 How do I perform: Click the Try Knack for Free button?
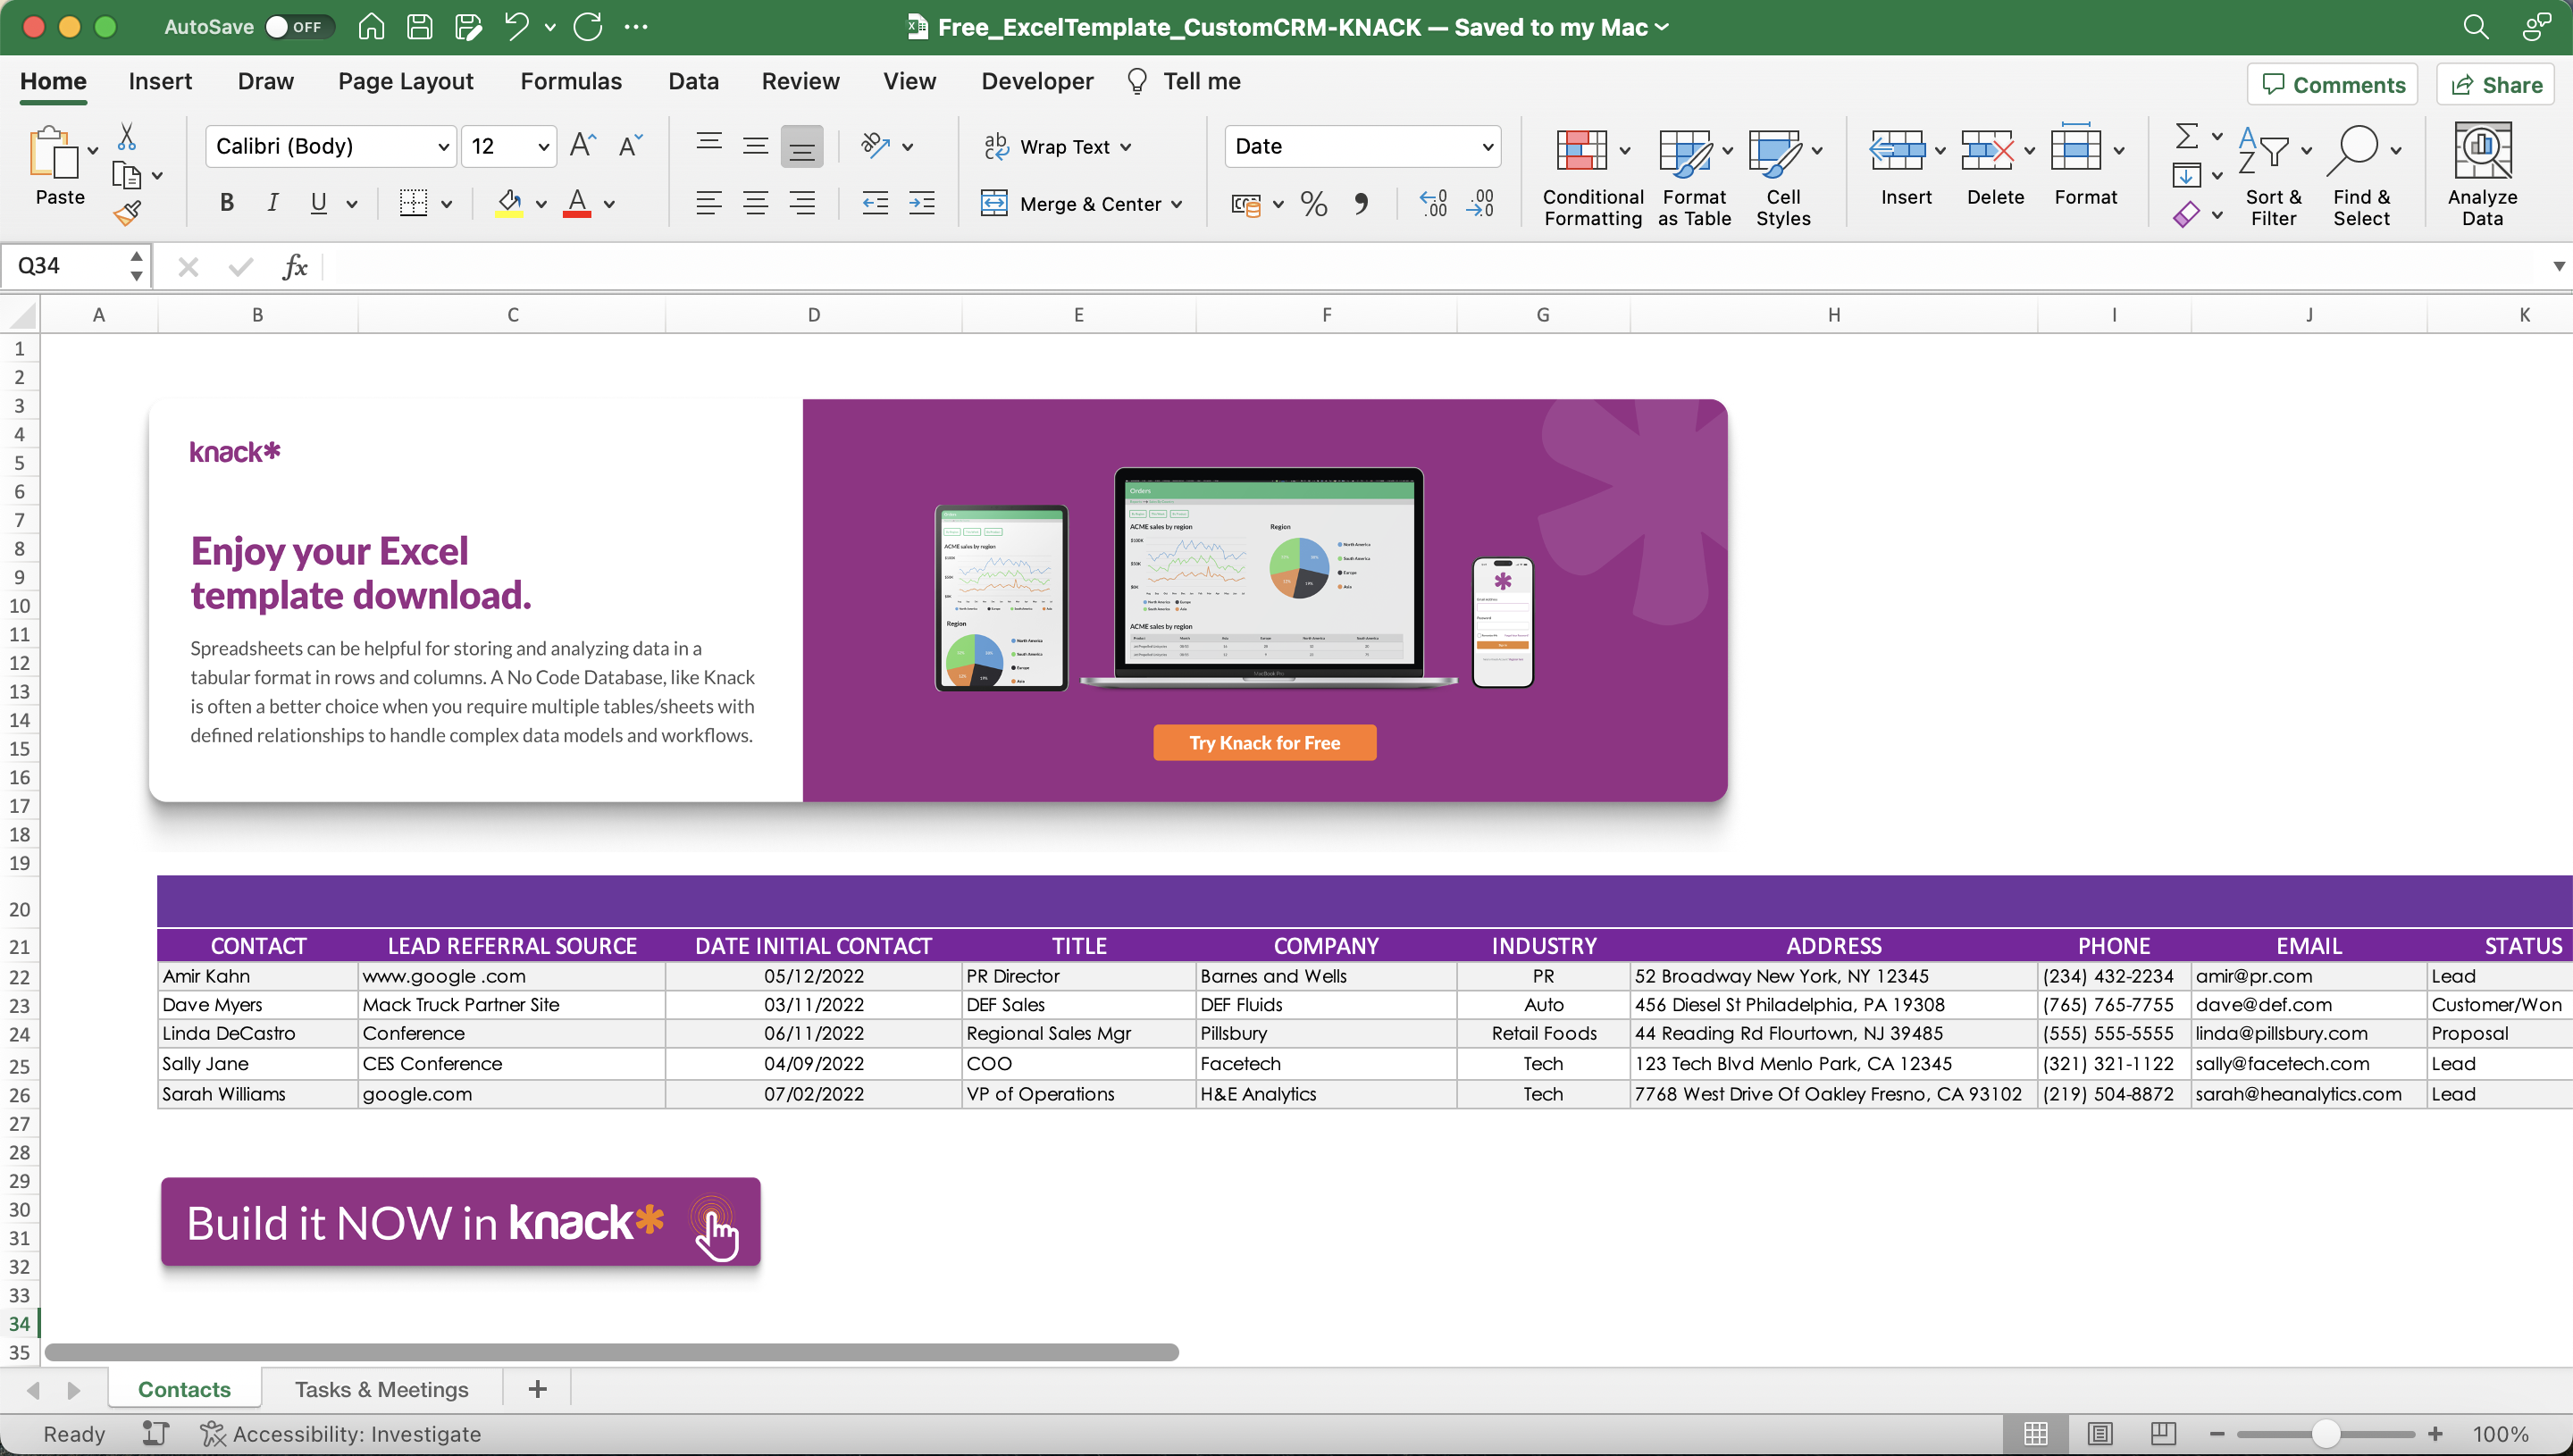click(1264, 742)
